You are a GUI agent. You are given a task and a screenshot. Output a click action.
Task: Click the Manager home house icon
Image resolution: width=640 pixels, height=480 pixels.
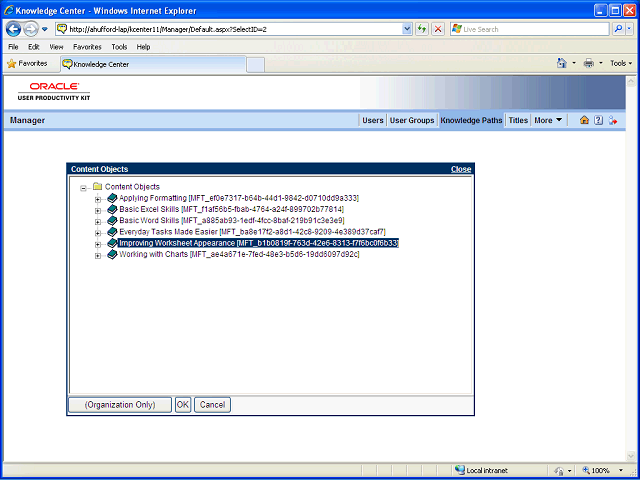pyautogui.click(x=584, y=120)
